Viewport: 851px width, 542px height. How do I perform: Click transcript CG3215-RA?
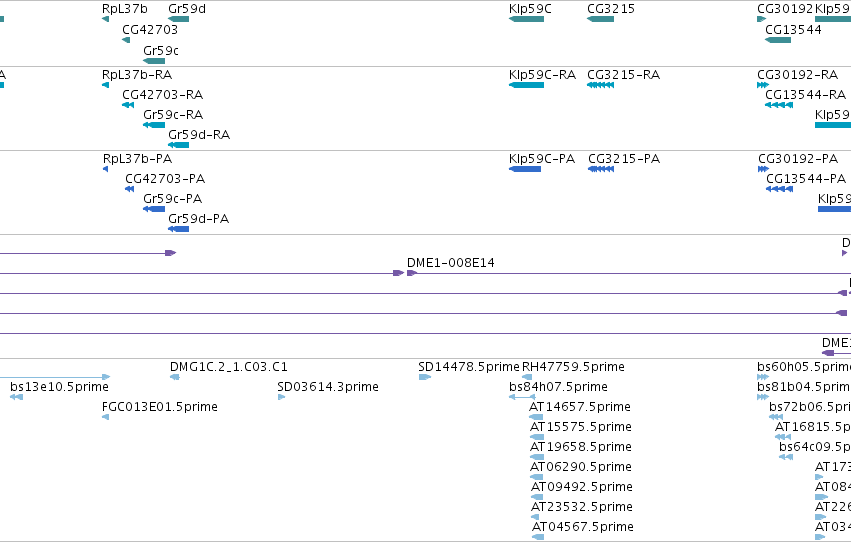(600, 85)
